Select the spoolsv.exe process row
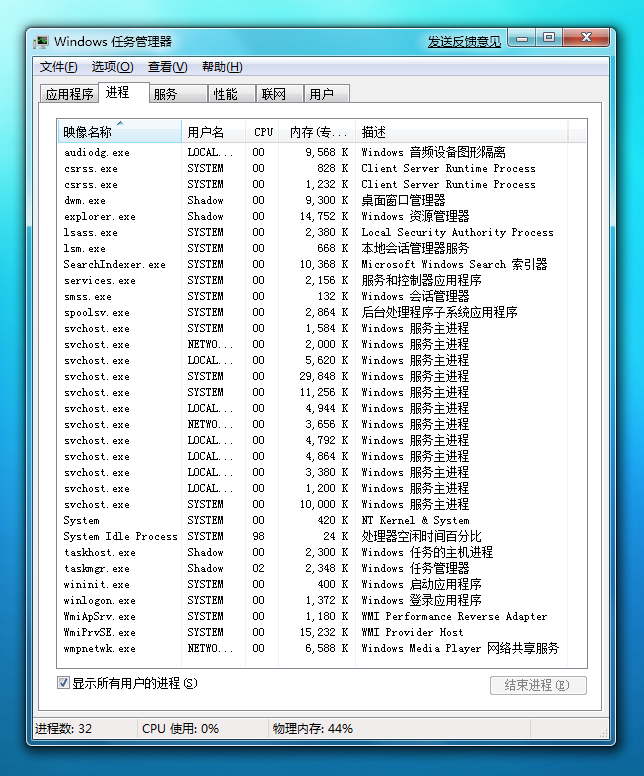 (322, 312)
